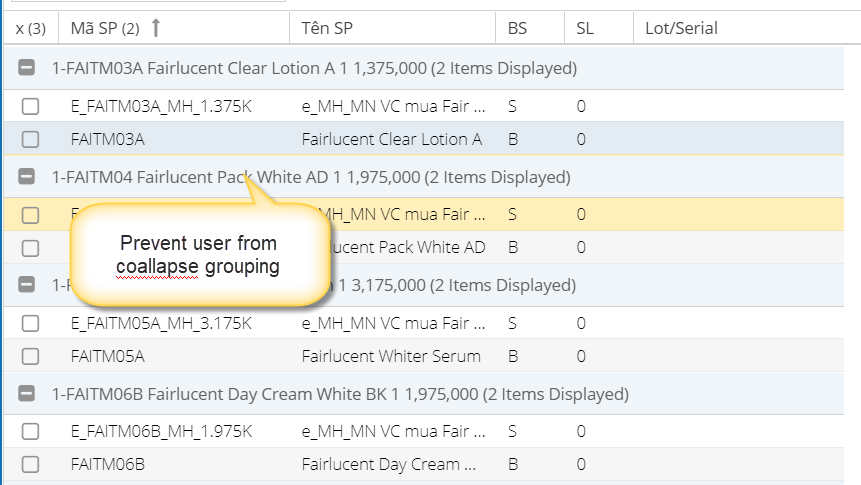Click the Lot/Serial column header

pyautogui.click(x=681, y=29)
